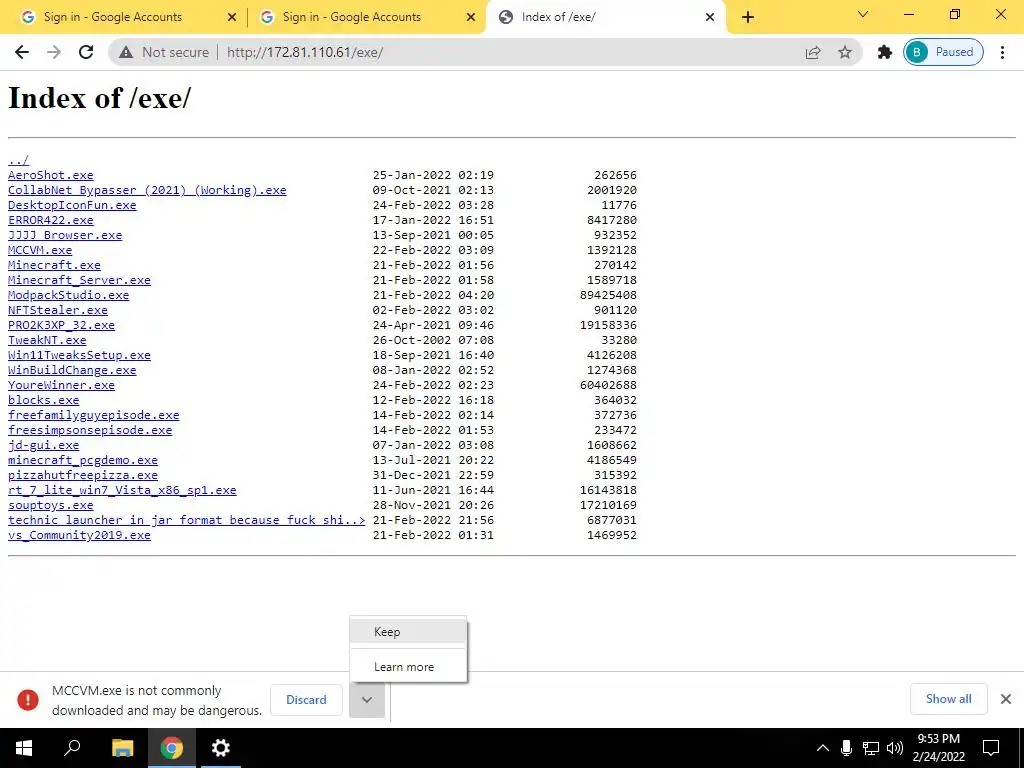
Task: Open the parent directory link
Action: pos(18,160)
